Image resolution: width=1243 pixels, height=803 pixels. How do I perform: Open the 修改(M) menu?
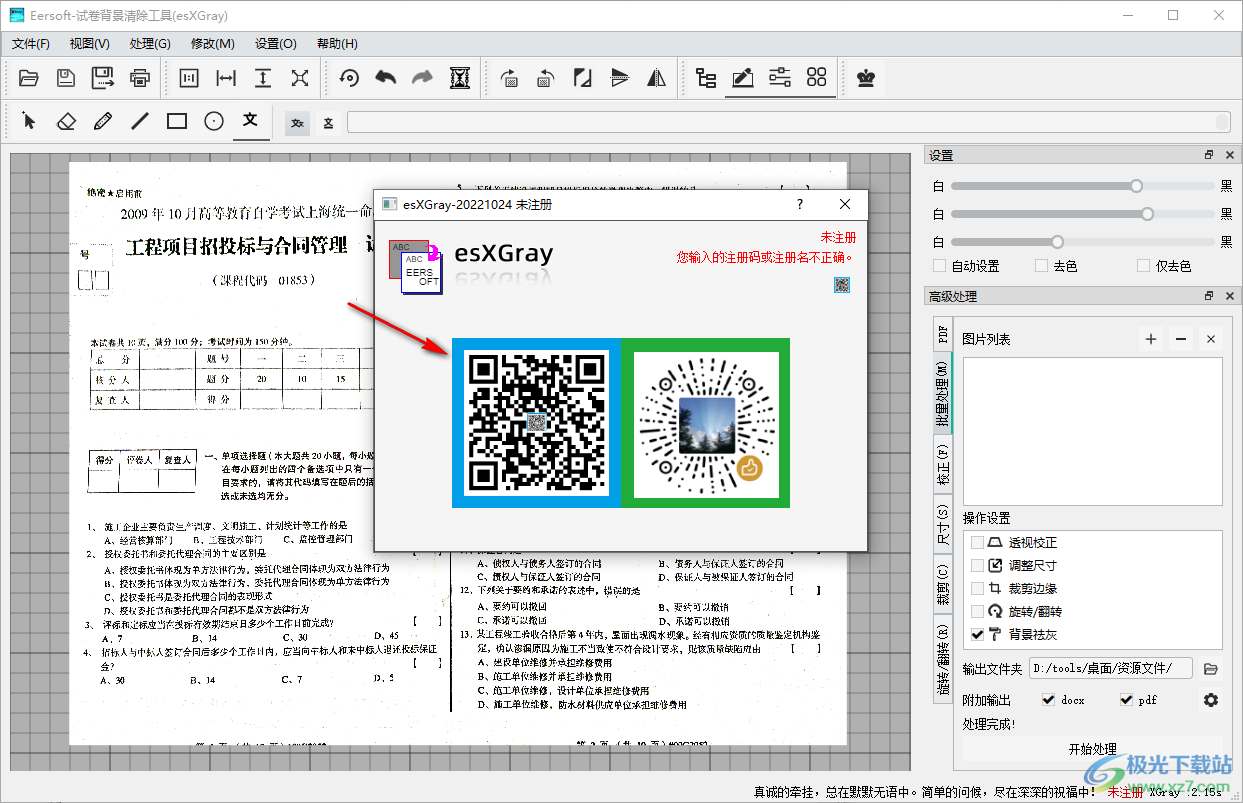click(213, 44)
